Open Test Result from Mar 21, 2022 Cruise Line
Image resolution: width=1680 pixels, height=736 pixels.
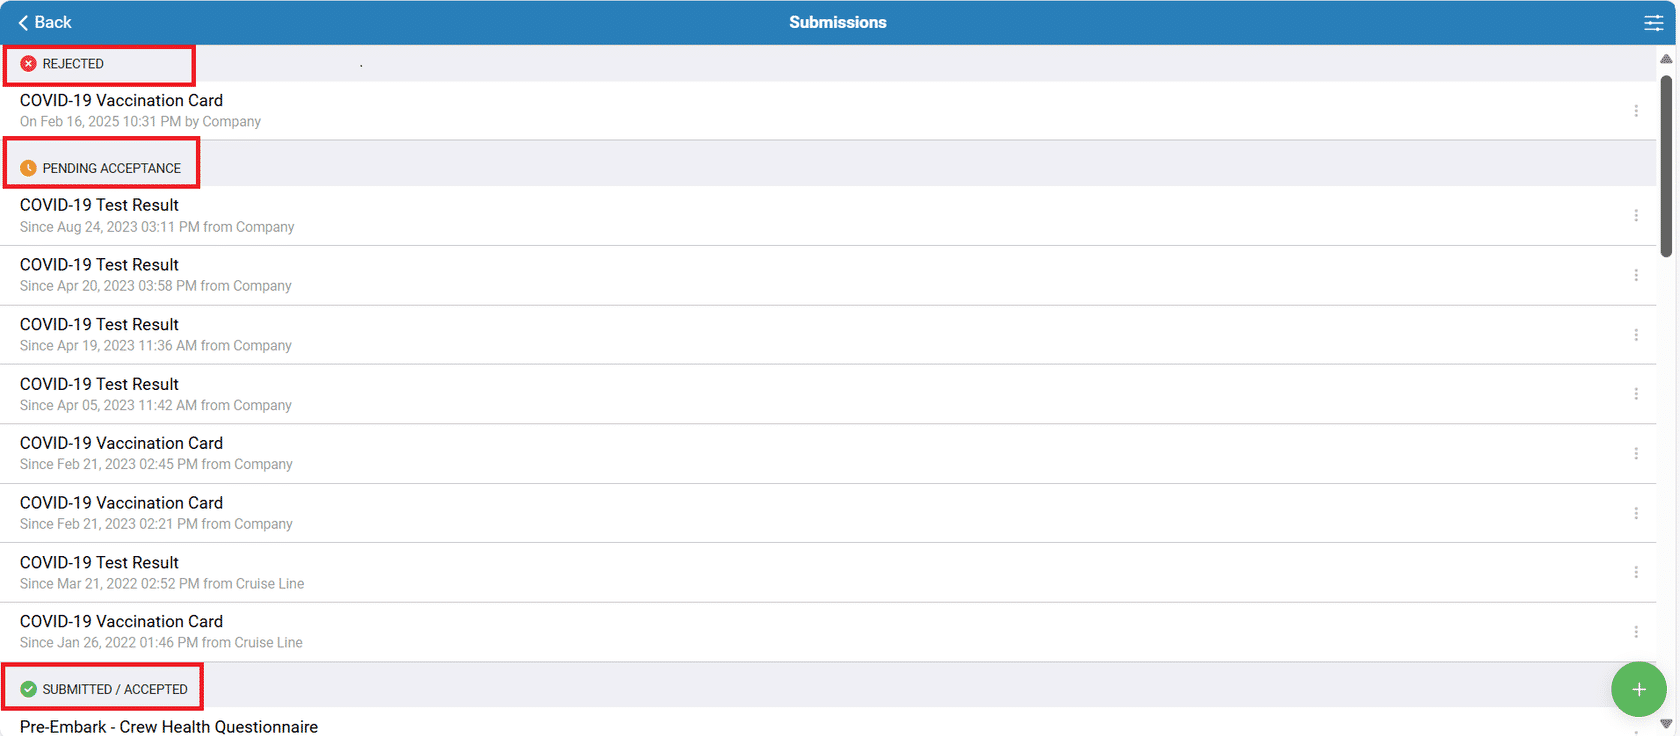coord(828,572)
